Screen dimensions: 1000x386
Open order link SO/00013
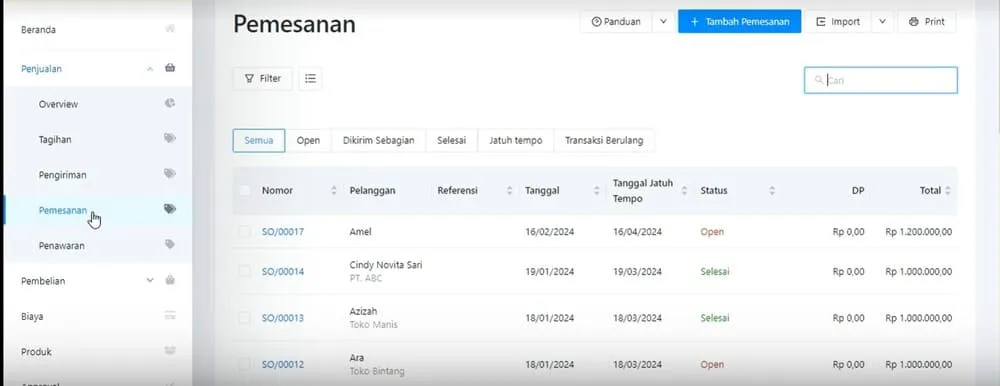pos(283,318)
